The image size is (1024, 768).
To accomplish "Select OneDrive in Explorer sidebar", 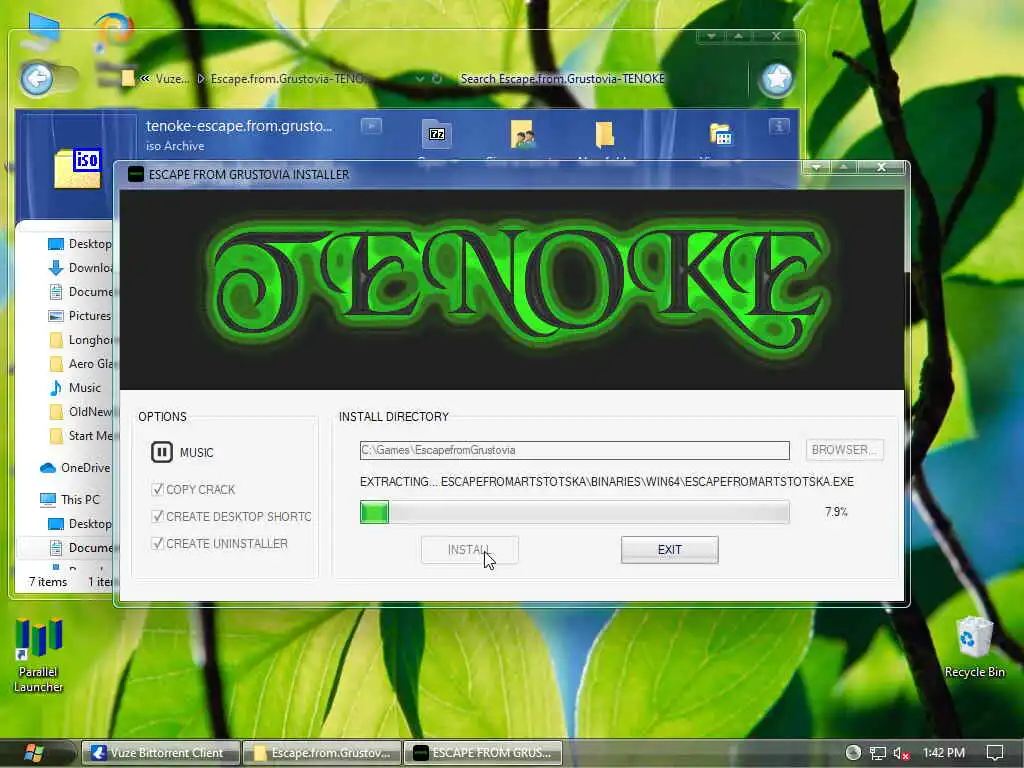I will pos(76,468).
